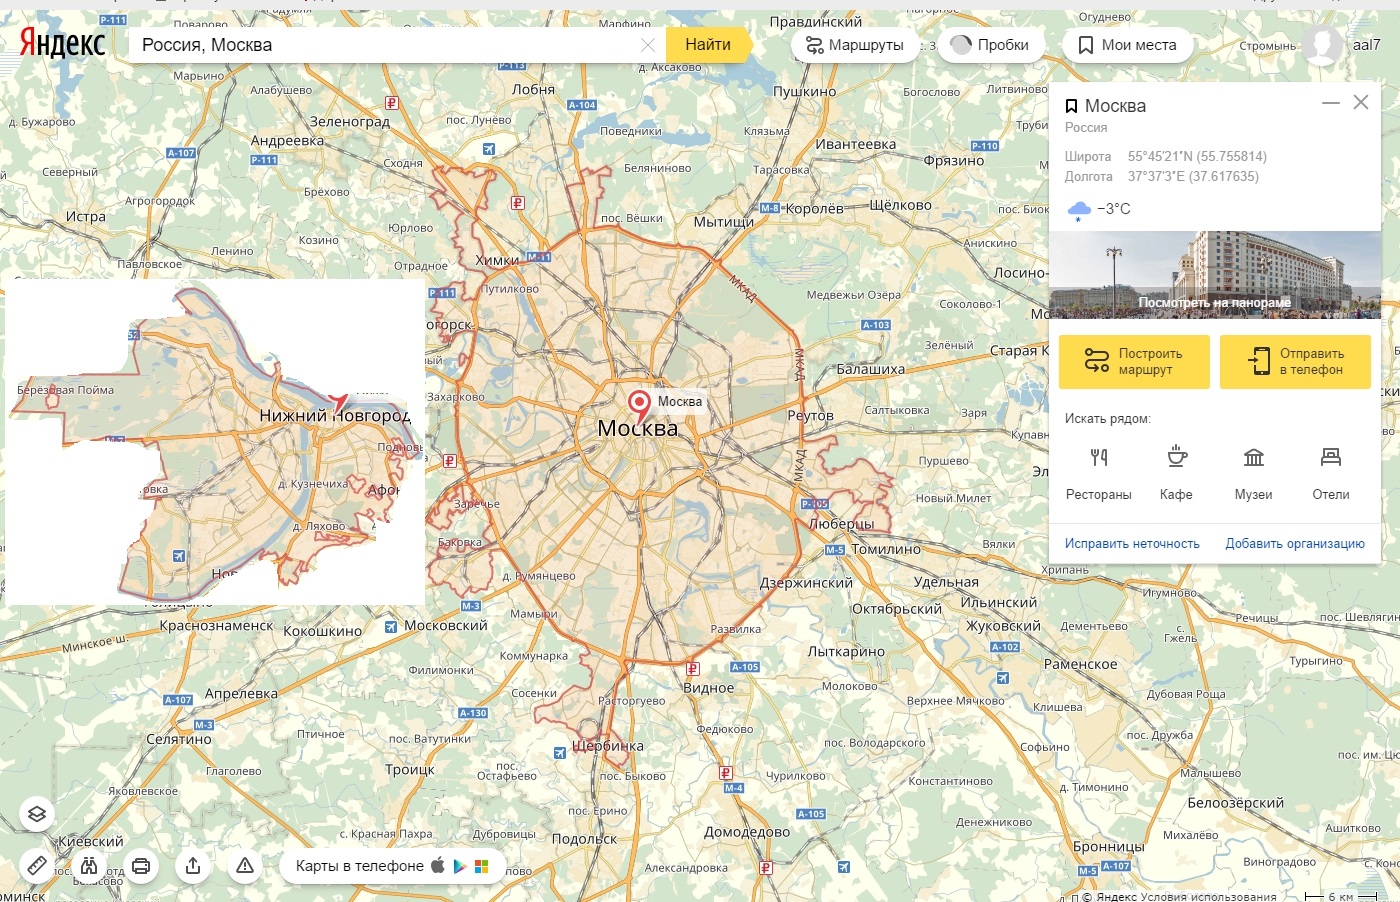The height and width of the screenshot is (902, 1400).
Task: Click the Нижний Новгород label on inset map
Action: [x=335, y=415]
